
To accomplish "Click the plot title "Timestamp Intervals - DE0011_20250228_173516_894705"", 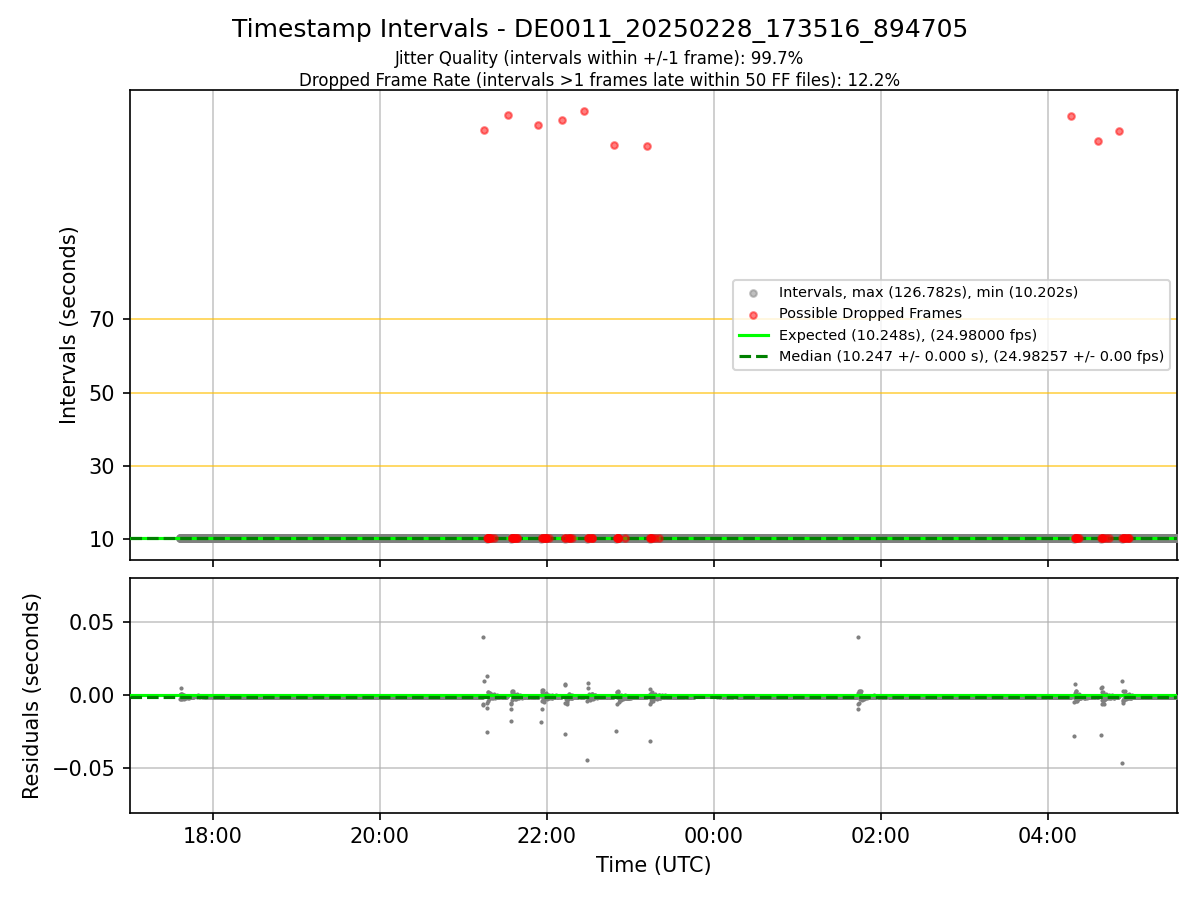I will tap(600, 29).
